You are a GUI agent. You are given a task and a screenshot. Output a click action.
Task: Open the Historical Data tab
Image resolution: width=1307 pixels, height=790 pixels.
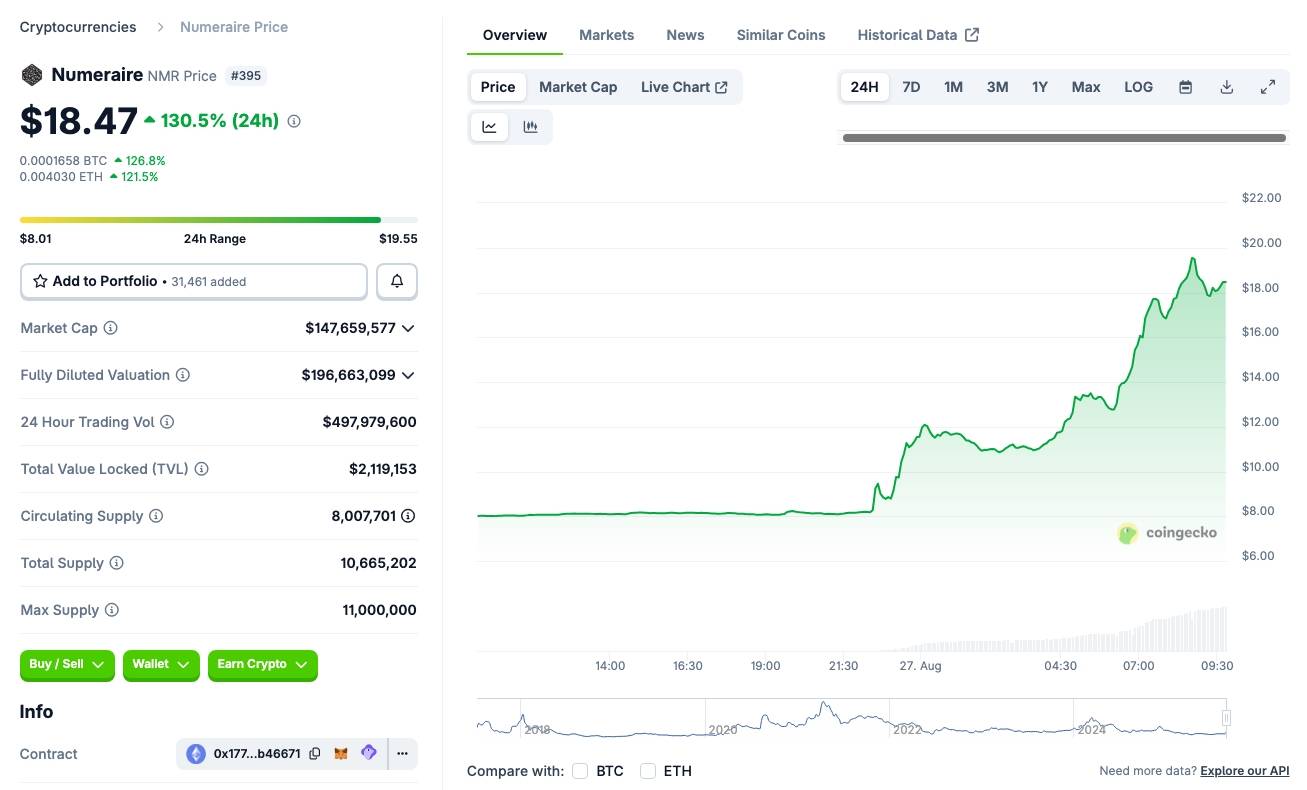918,35
